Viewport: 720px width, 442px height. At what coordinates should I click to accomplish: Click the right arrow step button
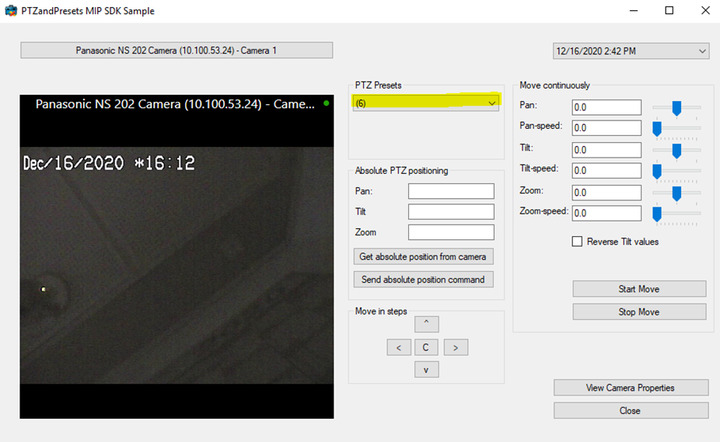[455, 347]
